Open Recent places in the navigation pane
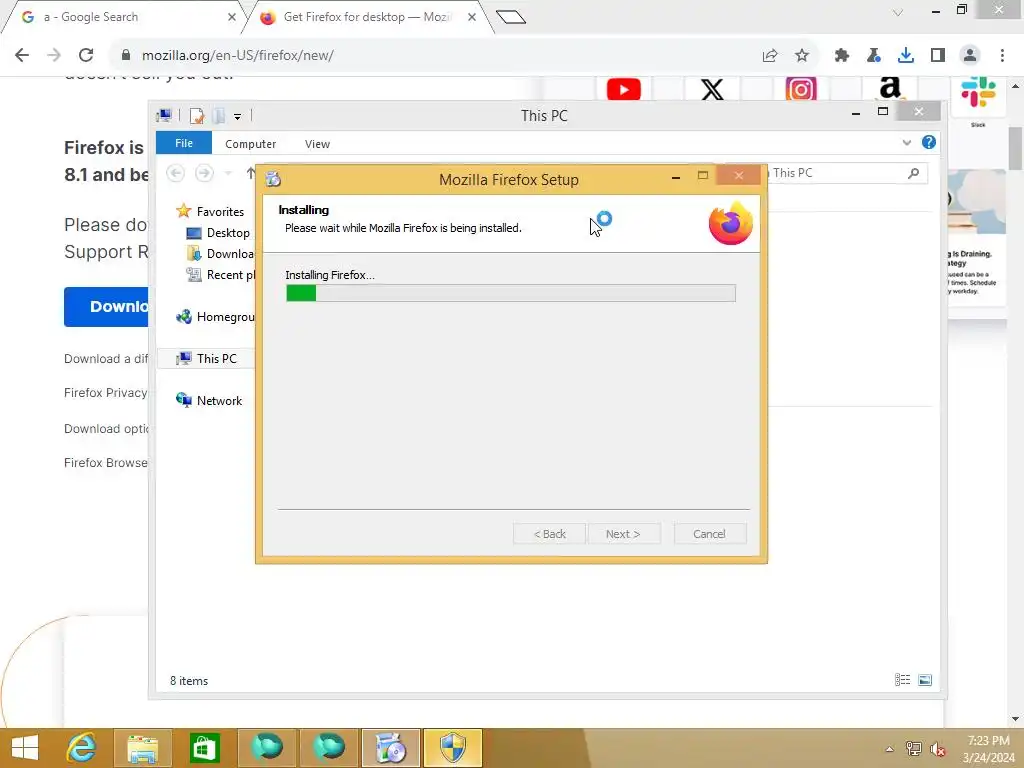 click(x=221, y=275)
